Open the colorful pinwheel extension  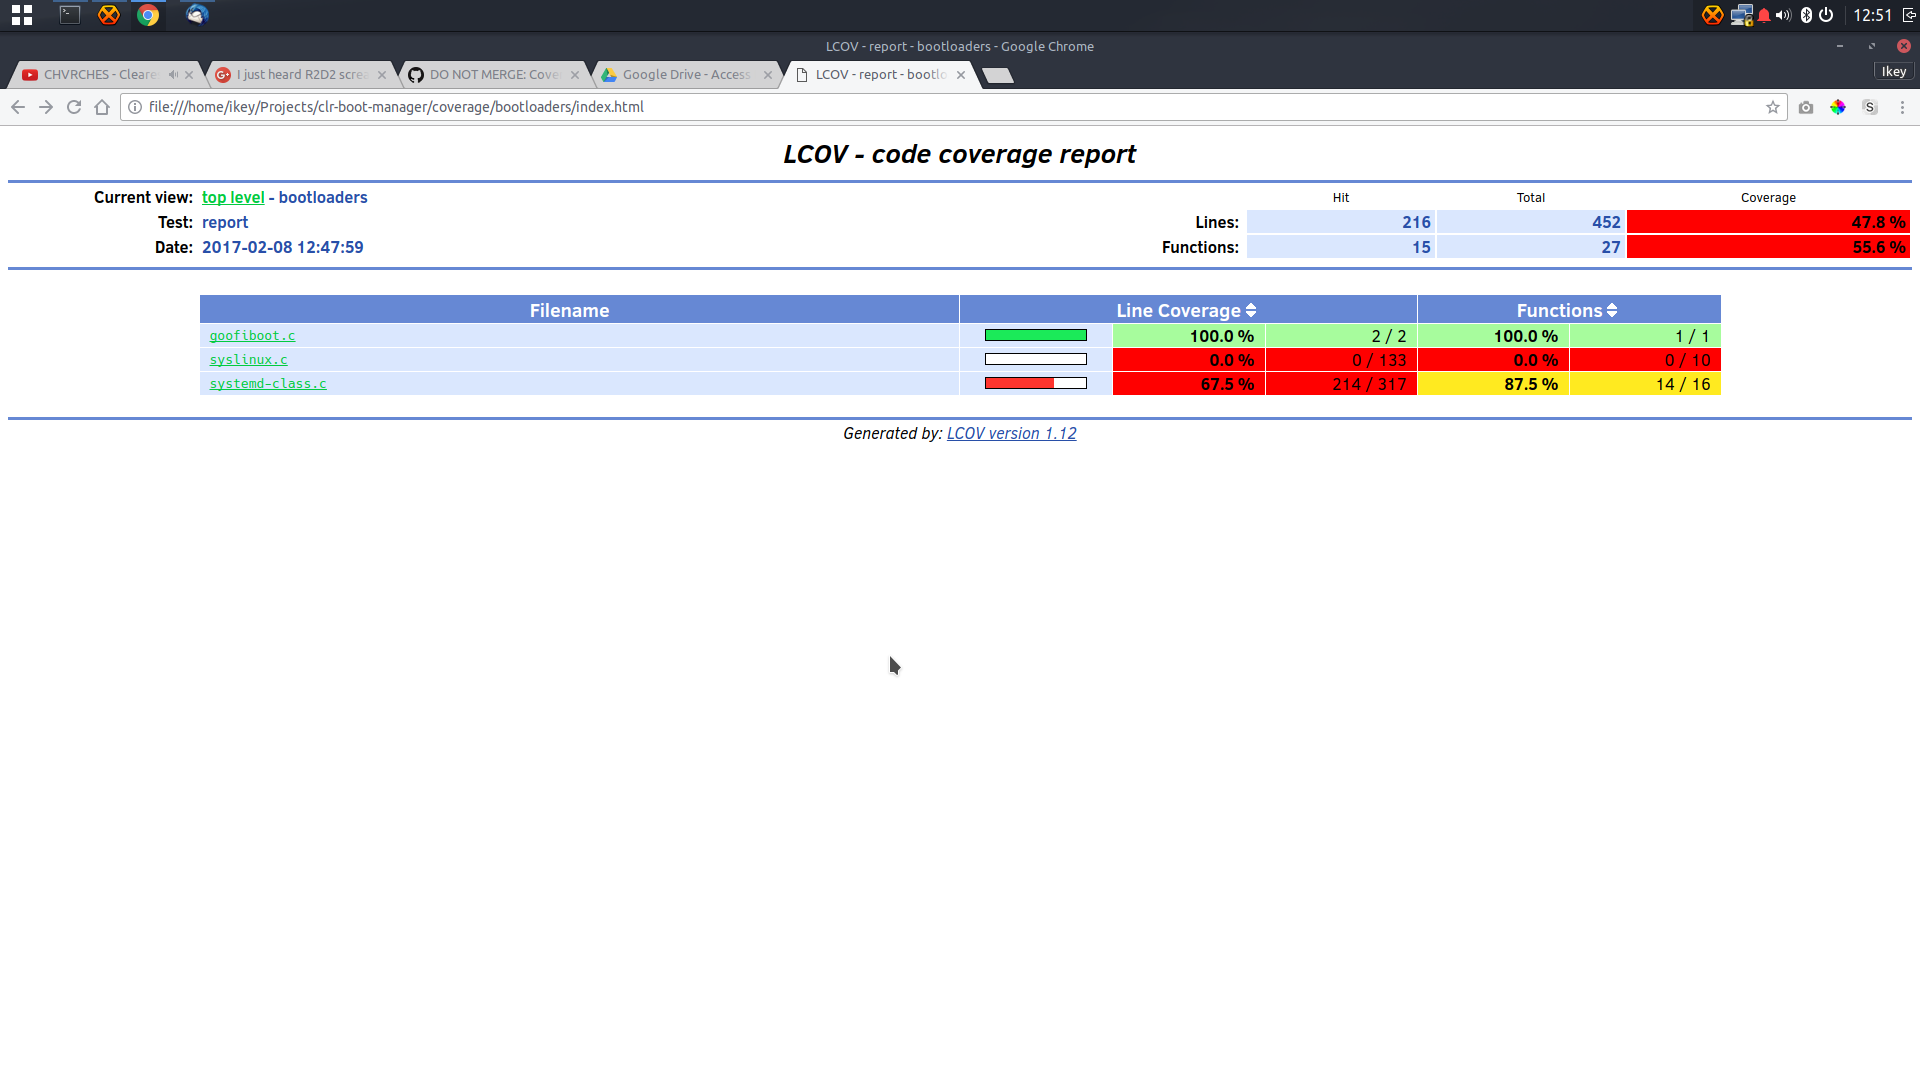point(1838,107)
